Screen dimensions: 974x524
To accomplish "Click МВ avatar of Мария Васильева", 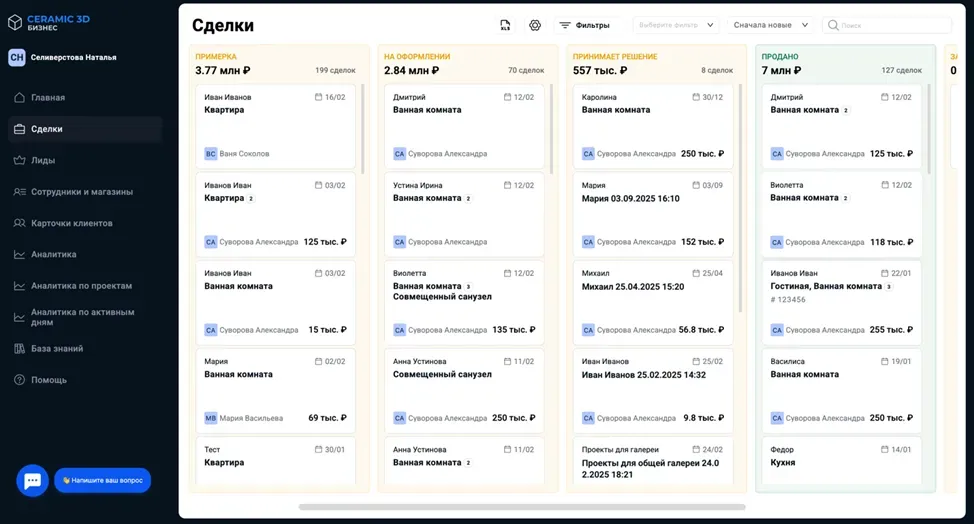I will tap(211, 418).
